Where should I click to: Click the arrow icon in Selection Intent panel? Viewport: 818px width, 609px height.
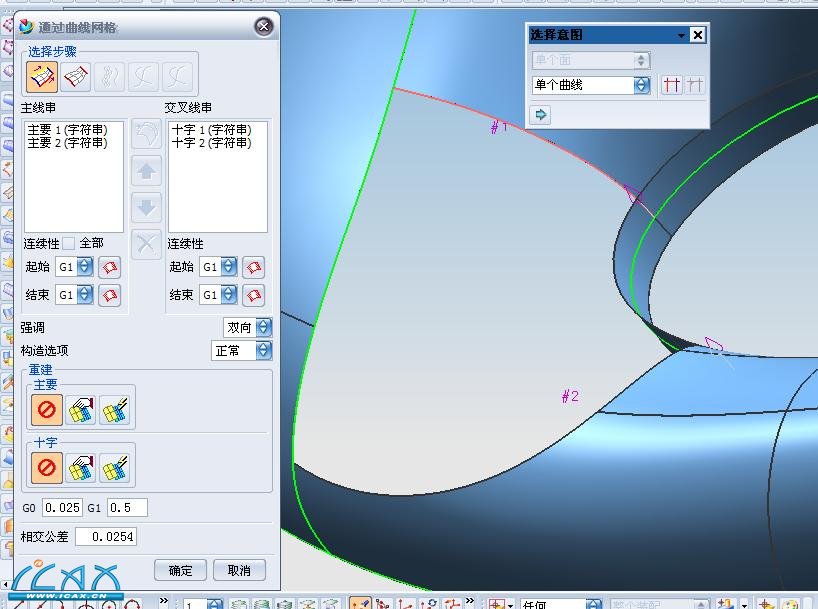tap(541, 115)
